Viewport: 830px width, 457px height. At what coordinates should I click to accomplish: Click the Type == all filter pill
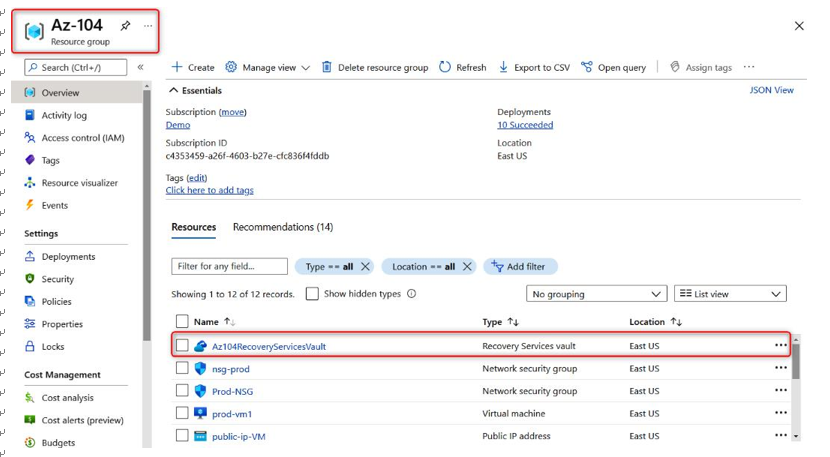329,266
